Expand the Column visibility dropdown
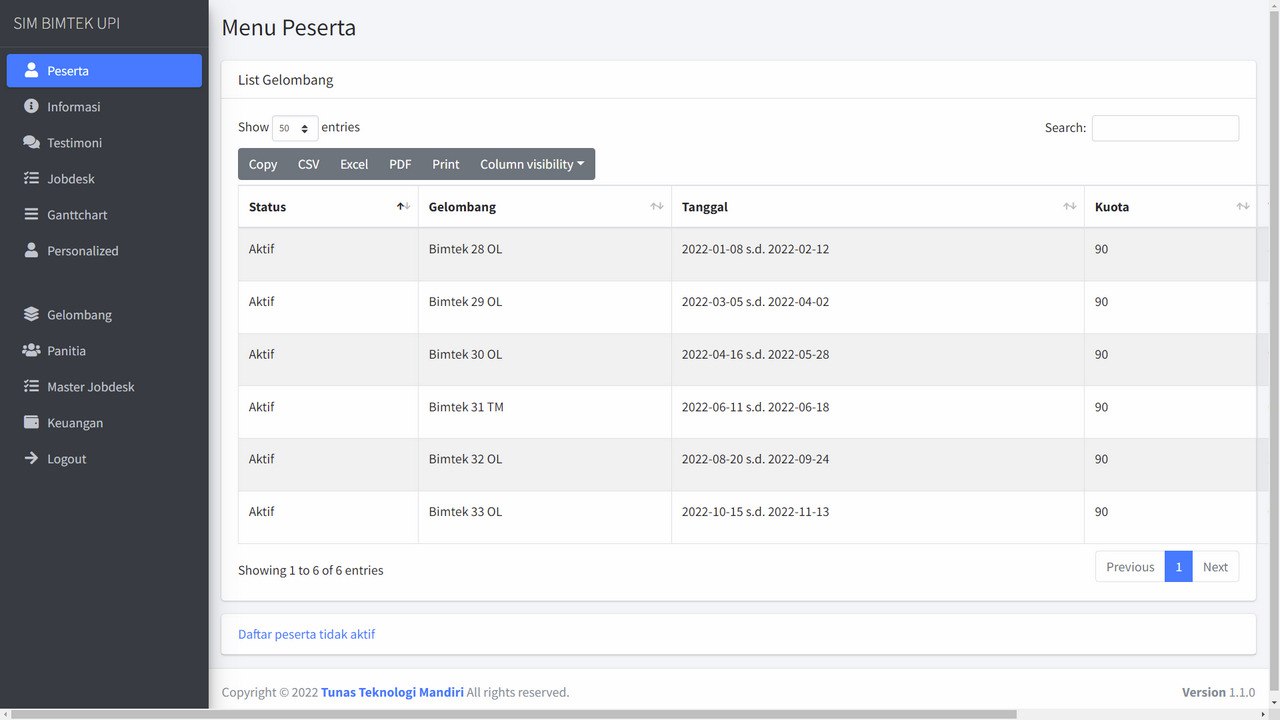Screen dimensions: 1280x720 tap(531, 164)
